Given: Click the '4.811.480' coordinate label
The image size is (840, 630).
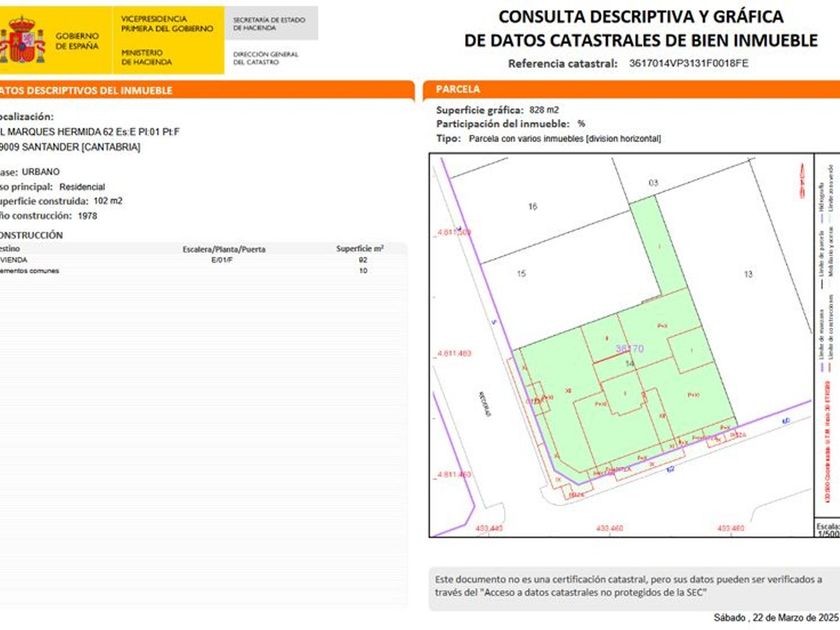Looking at the screenshot, I should (x=454, y=354).
